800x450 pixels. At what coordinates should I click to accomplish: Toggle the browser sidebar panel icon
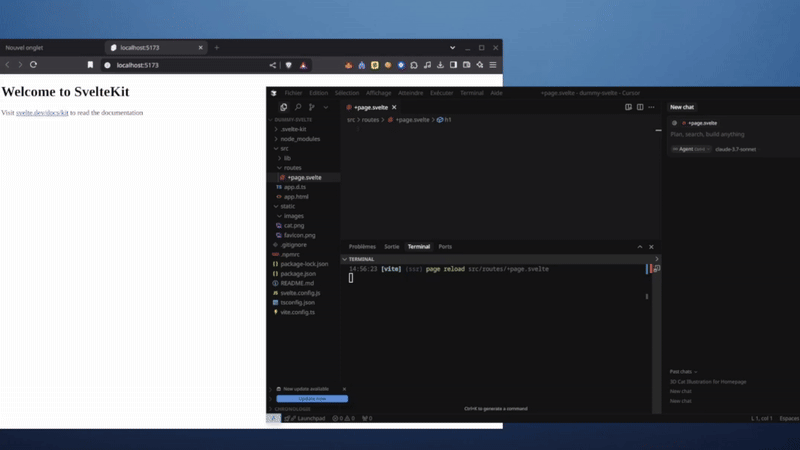(x=454, y=65)
